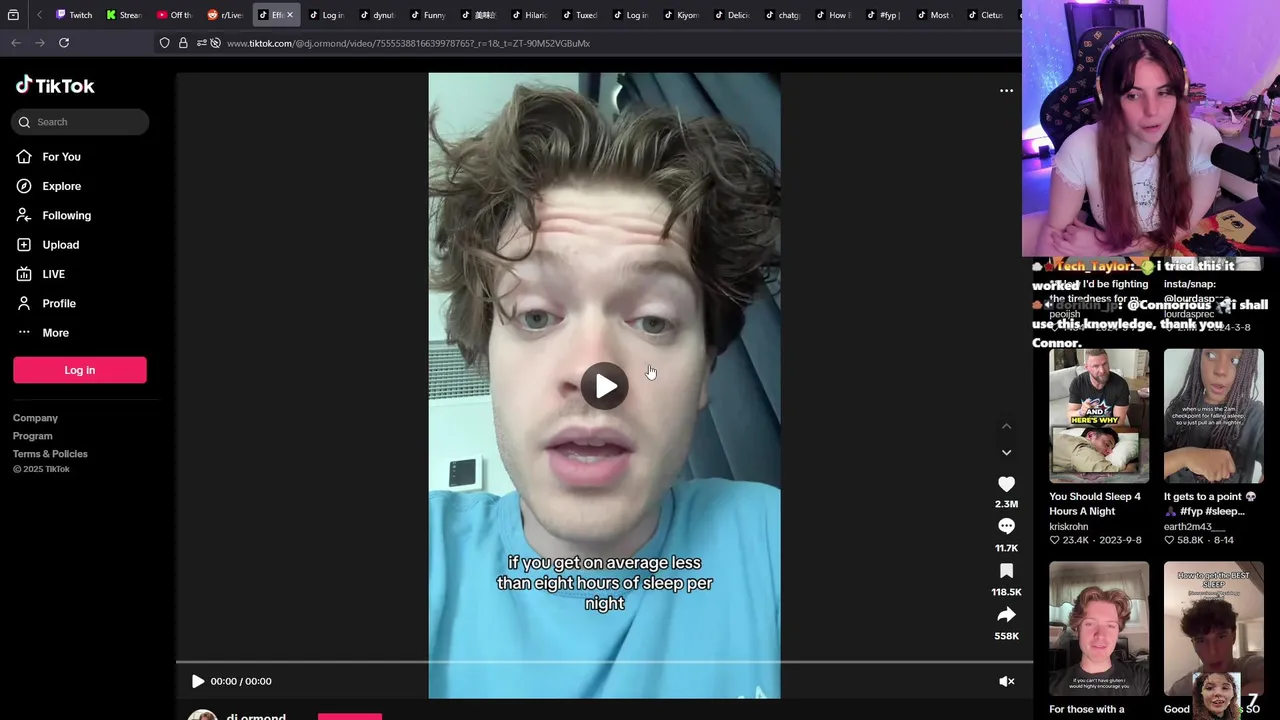
Task: Click the dj.ormond author name
Action: point(256,715)
